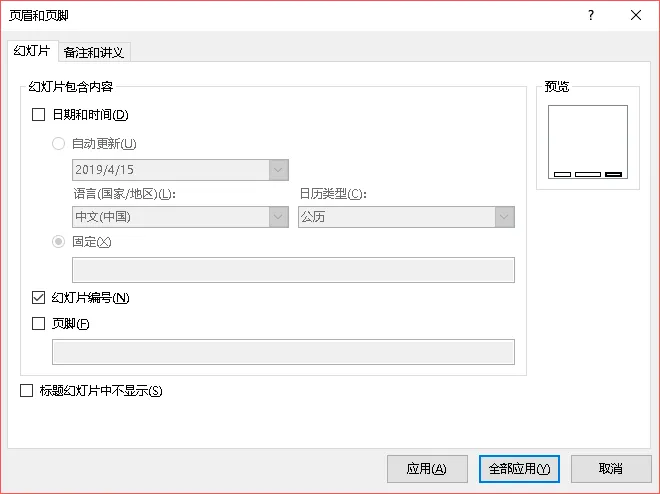This screenshot has width=660, height=494.
Task: Focus the 页脚 footer text field
Action: point(283,352)
